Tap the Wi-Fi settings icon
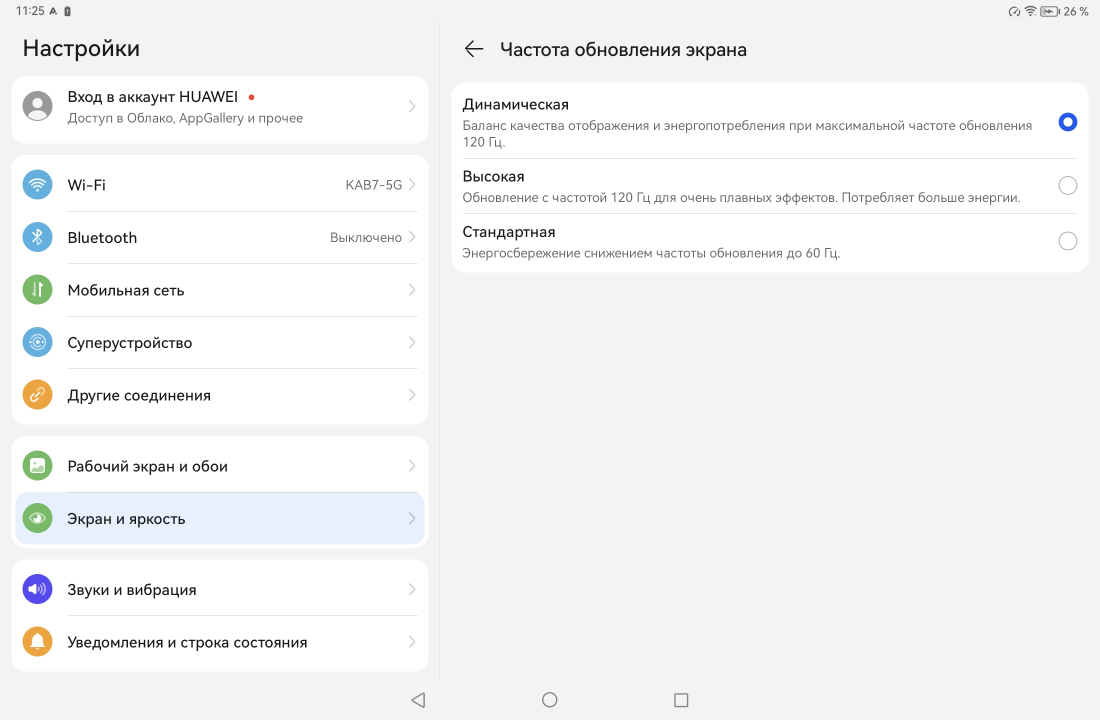Image resolution: width=1100 pixels, height=720 pixels. click(x=37, y=185)
